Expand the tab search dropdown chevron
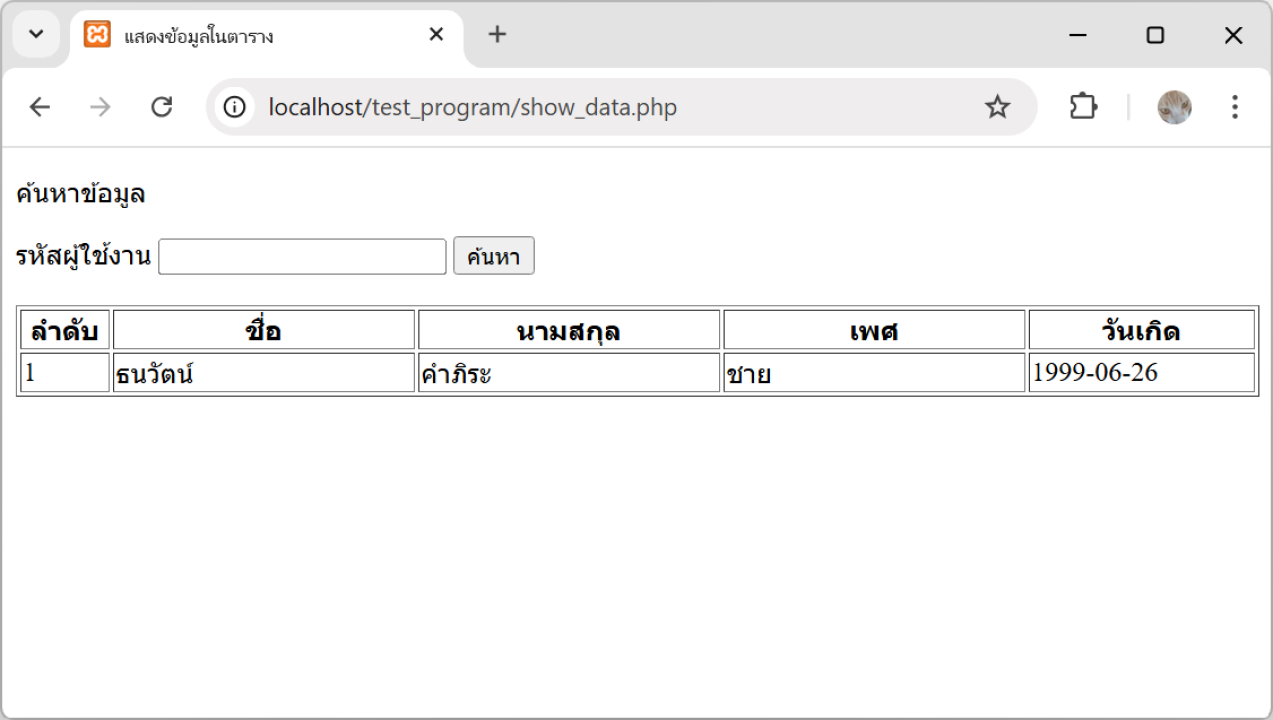Viewport: 1273px width, 720px height. tap(36, 35)
